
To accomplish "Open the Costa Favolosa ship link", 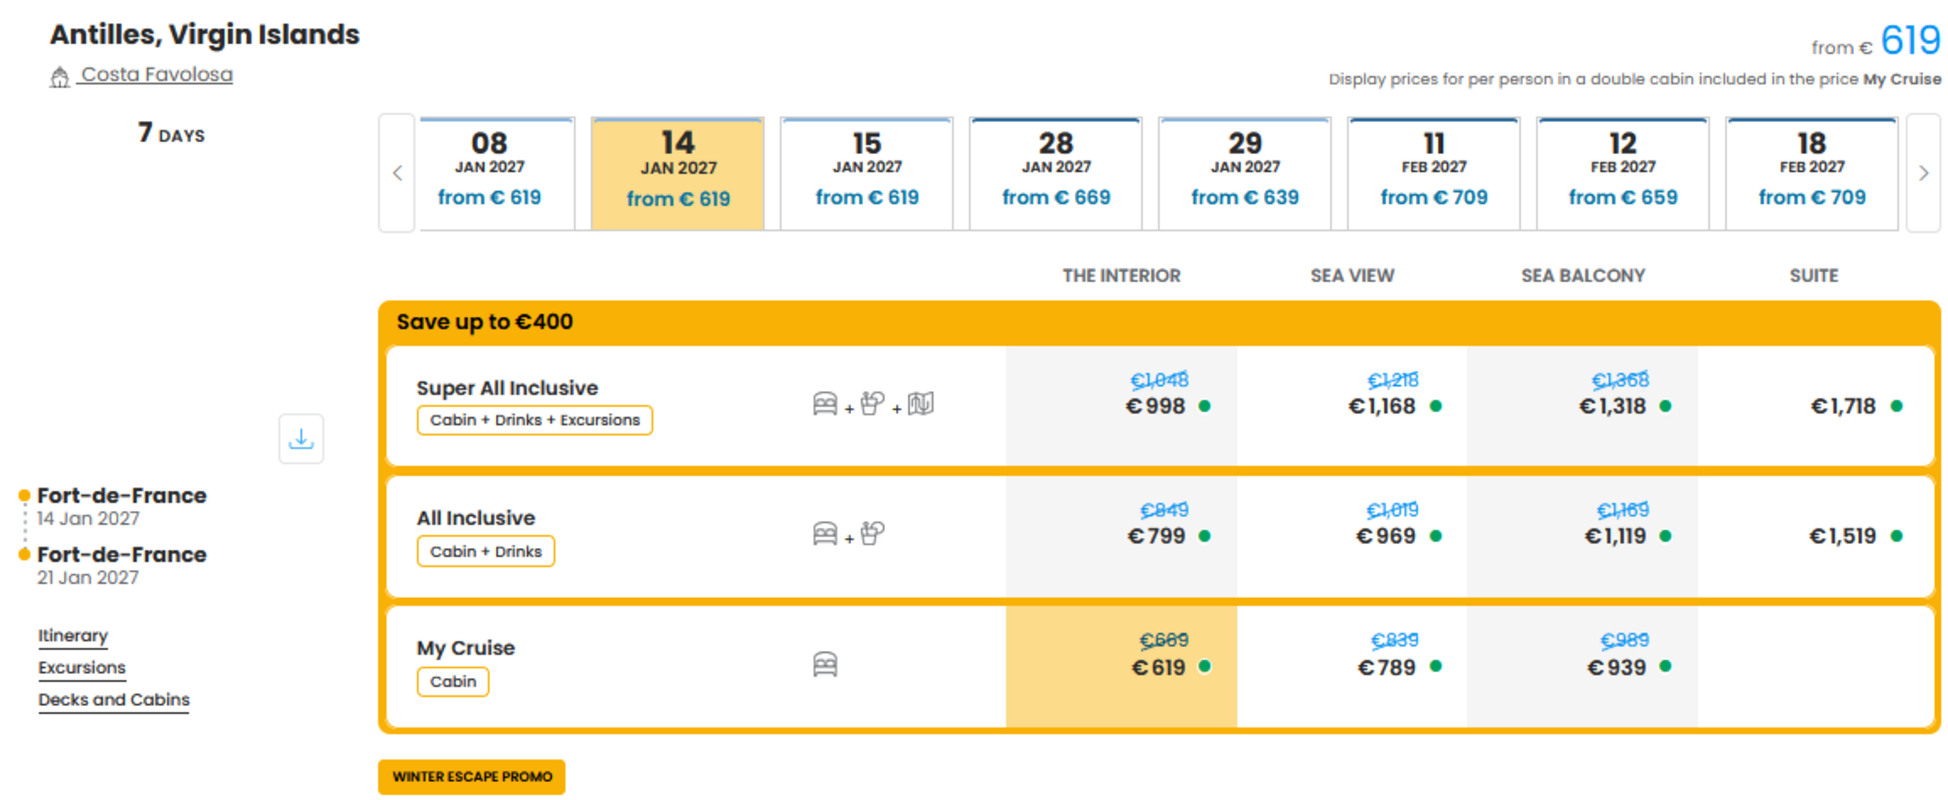I will (157, 75).
